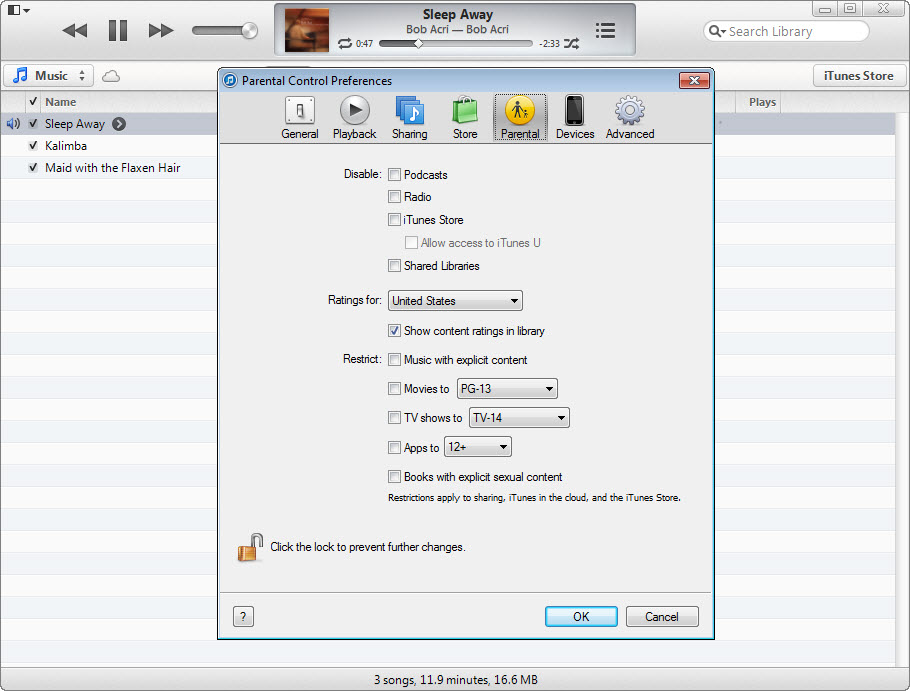Open the Devices preferences tab
This screenshot has width=910, height=691.
[575, 118]
